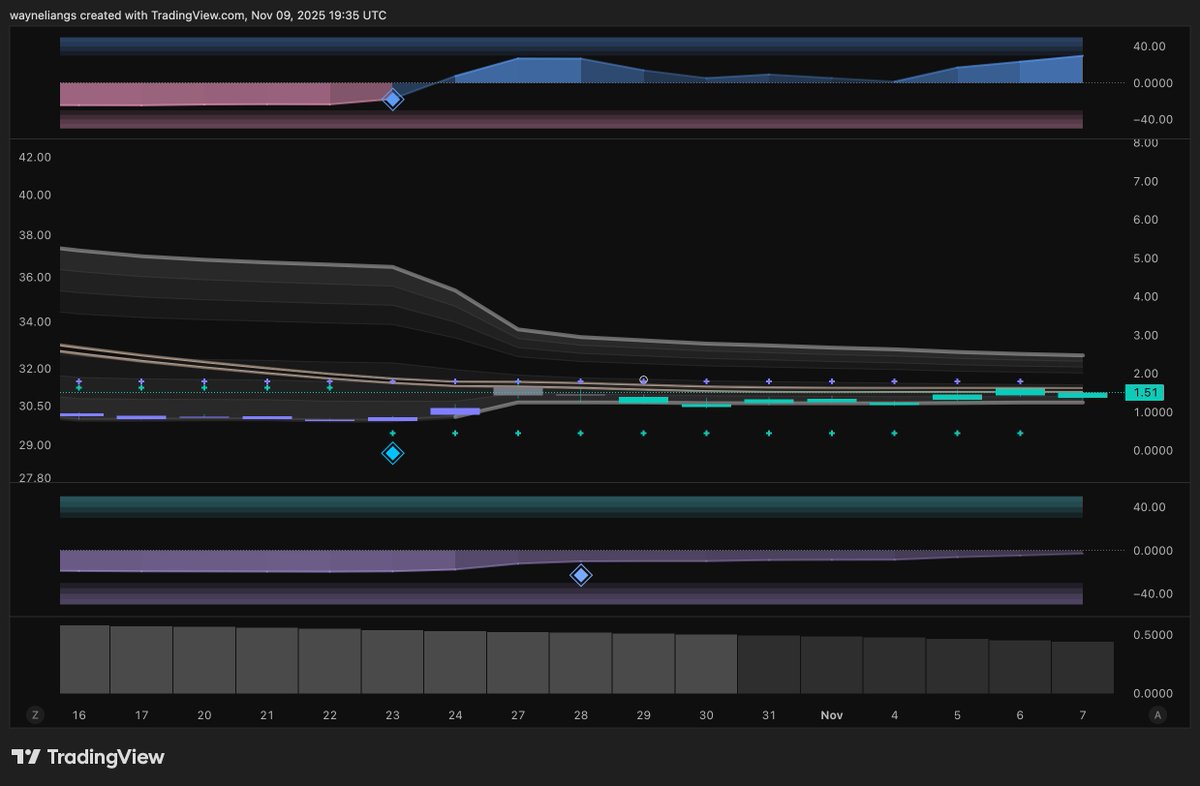Click the Nov month label on the time axis
Viewport: 1200px width, 786px height.
(832, 715)
